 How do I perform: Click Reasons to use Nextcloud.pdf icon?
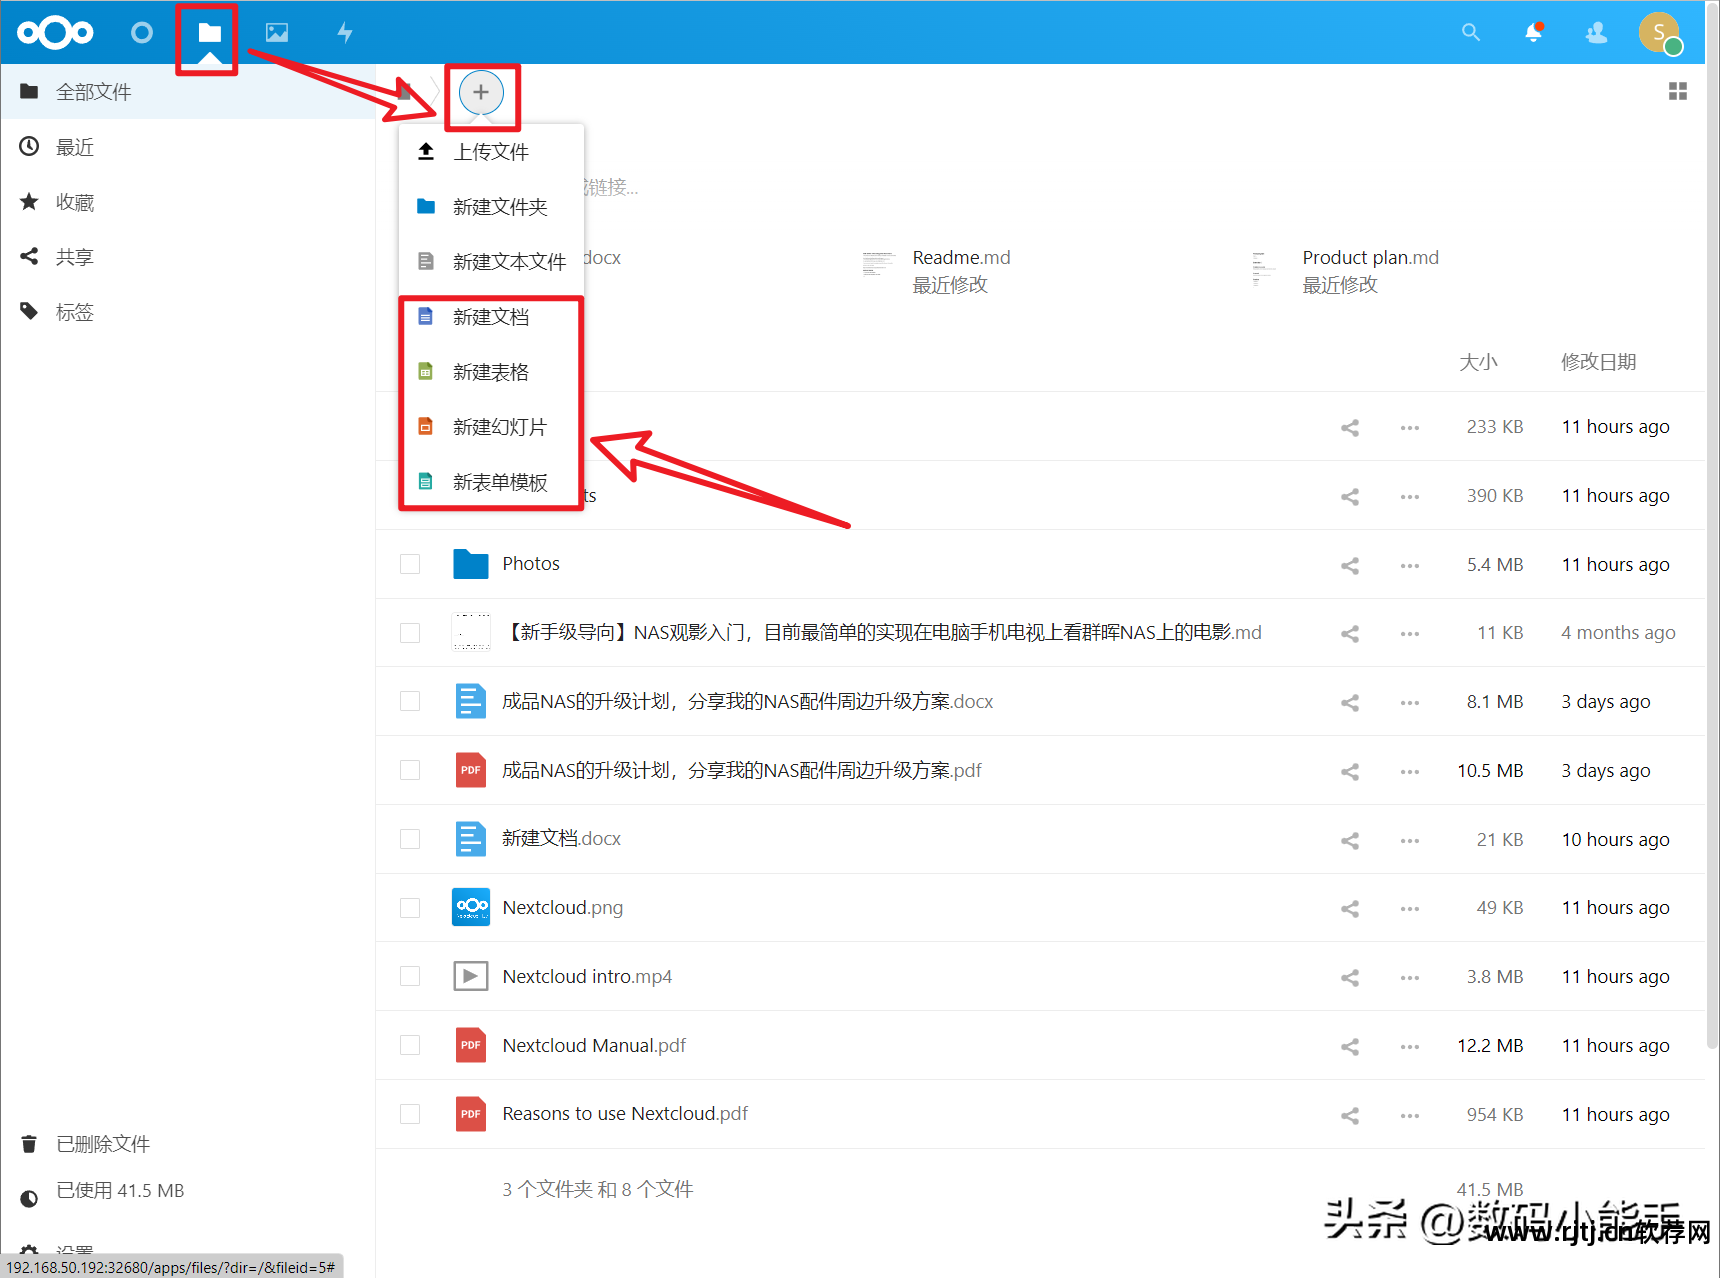[x=471, y=1114]
